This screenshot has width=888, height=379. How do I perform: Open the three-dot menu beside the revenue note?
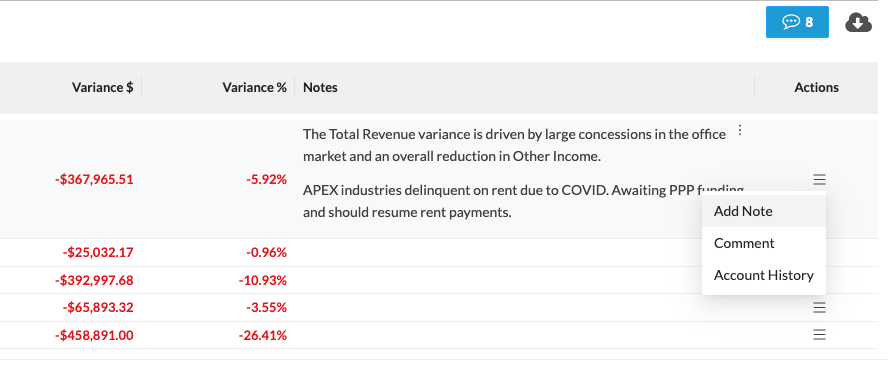click(x=740, y=131)
